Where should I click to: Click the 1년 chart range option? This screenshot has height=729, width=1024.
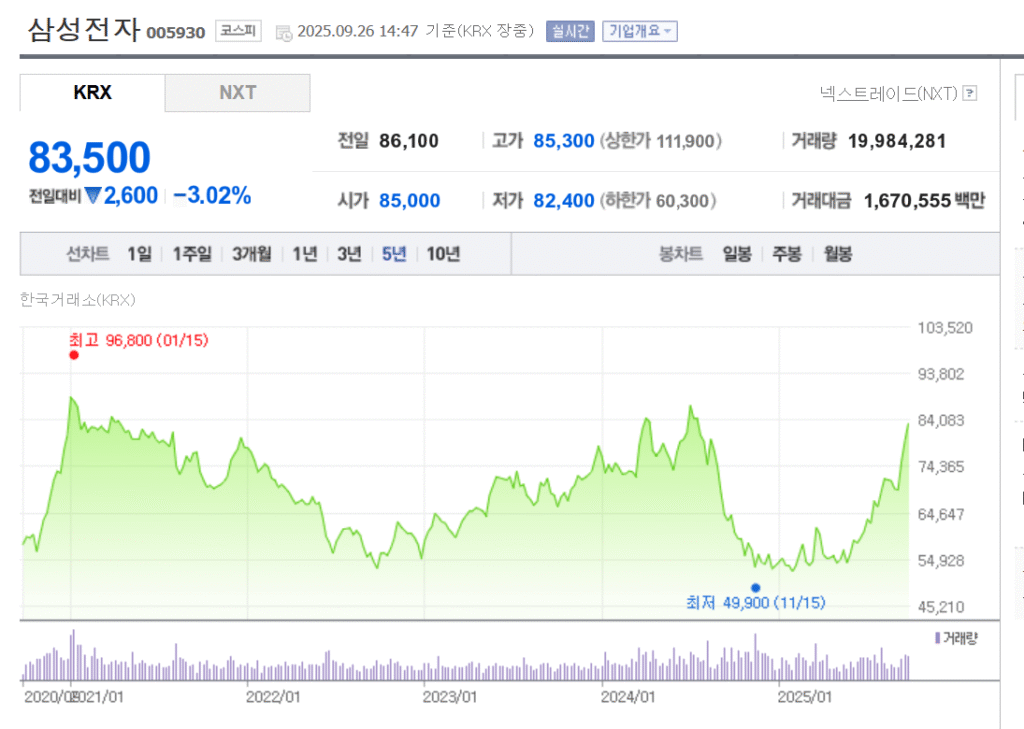pos(304,254)
